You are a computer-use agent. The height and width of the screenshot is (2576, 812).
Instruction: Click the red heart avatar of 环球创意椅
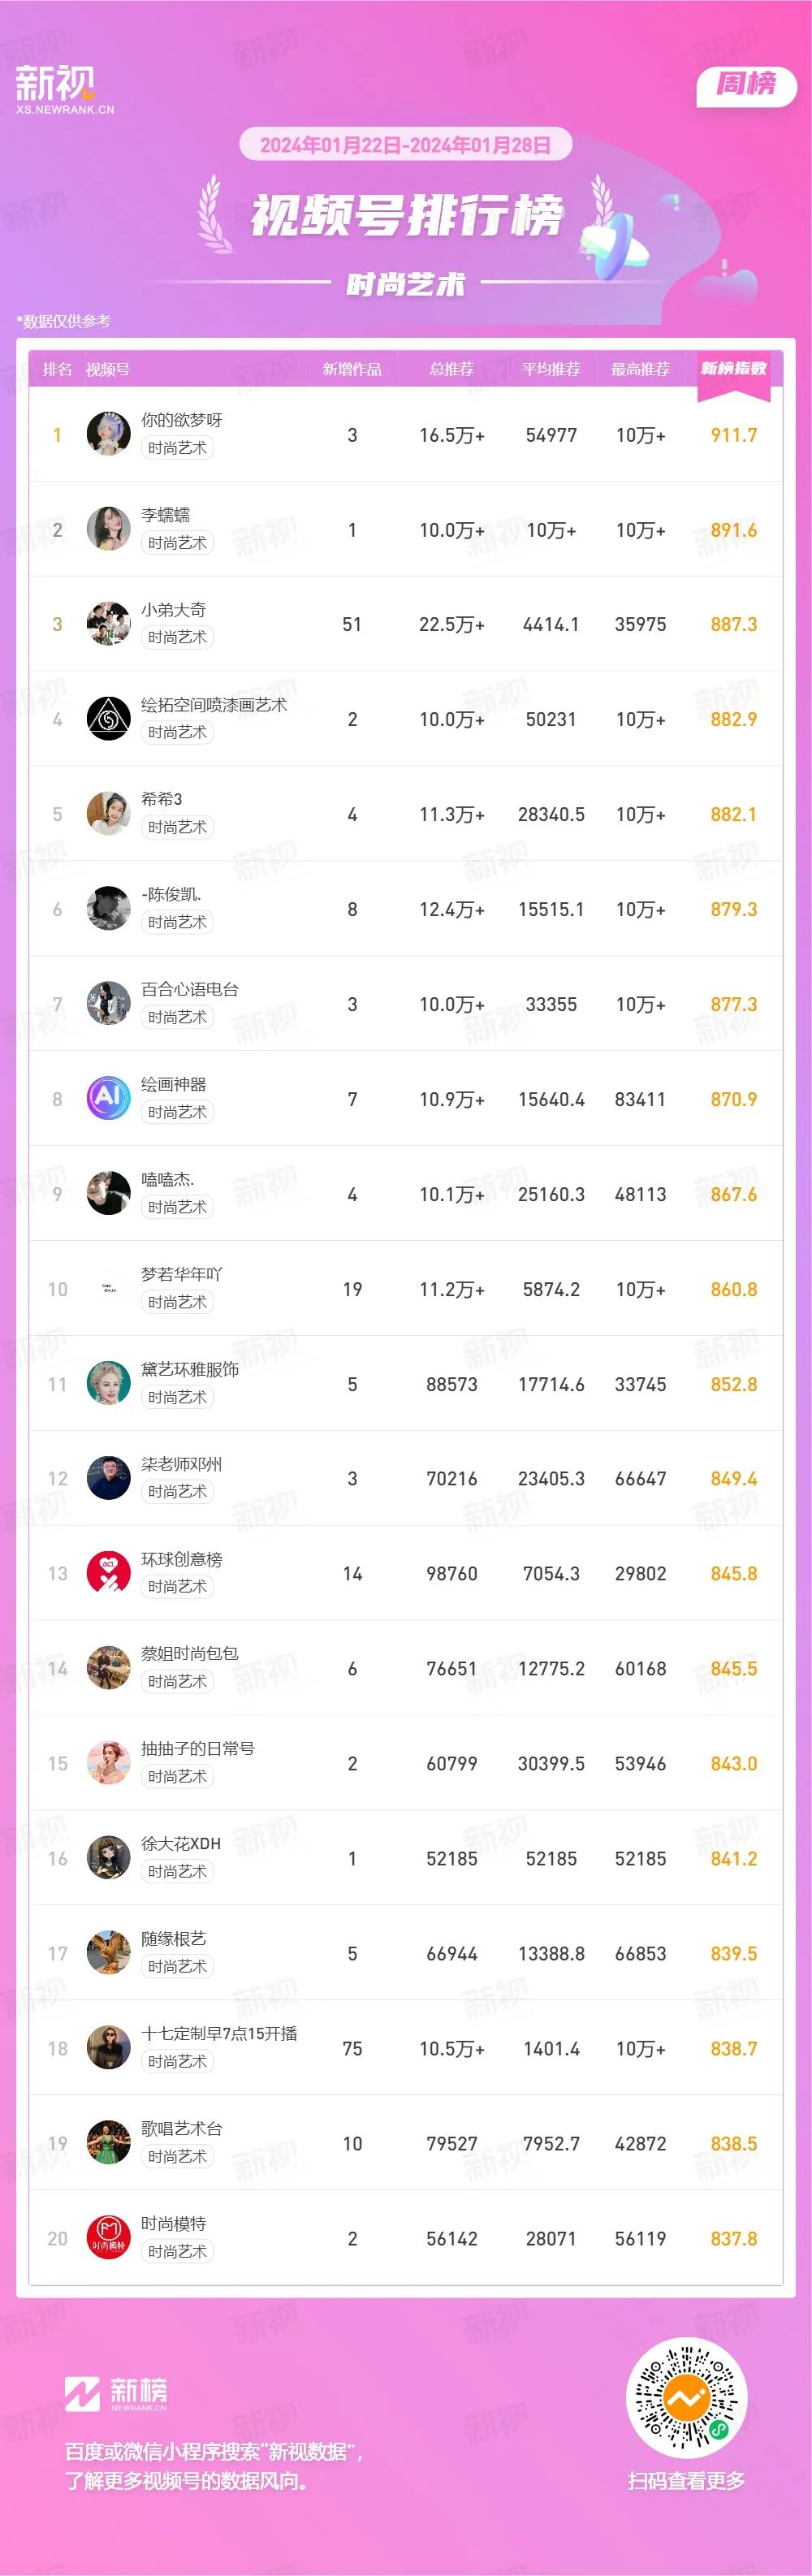coord(108,1573)
